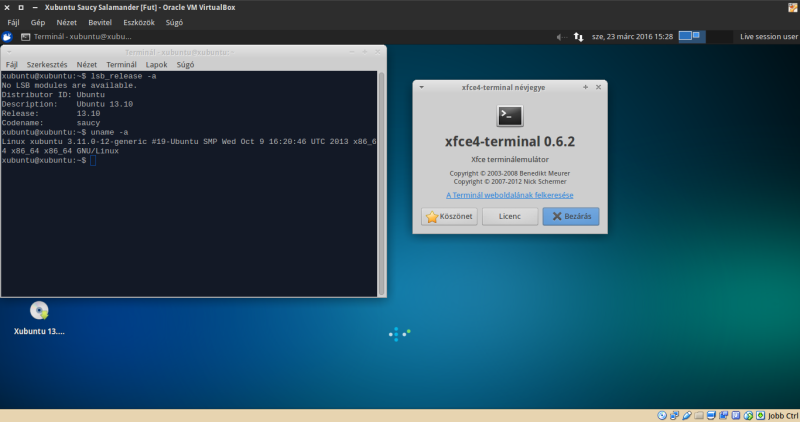Screen dimensions: 800x422
Task: Click the Licenc button
Action: [x=510, y=216]
